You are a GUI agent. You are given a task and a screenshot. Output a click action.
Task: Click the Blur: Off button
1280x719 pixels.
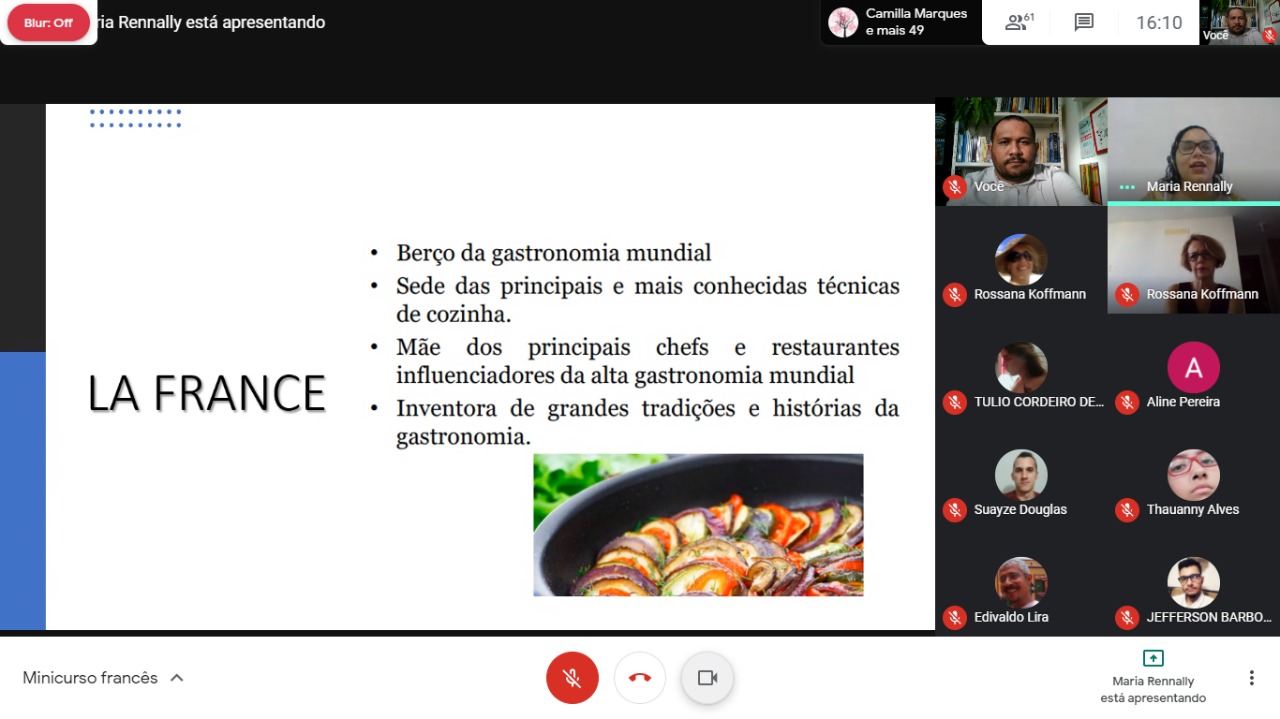49,22
